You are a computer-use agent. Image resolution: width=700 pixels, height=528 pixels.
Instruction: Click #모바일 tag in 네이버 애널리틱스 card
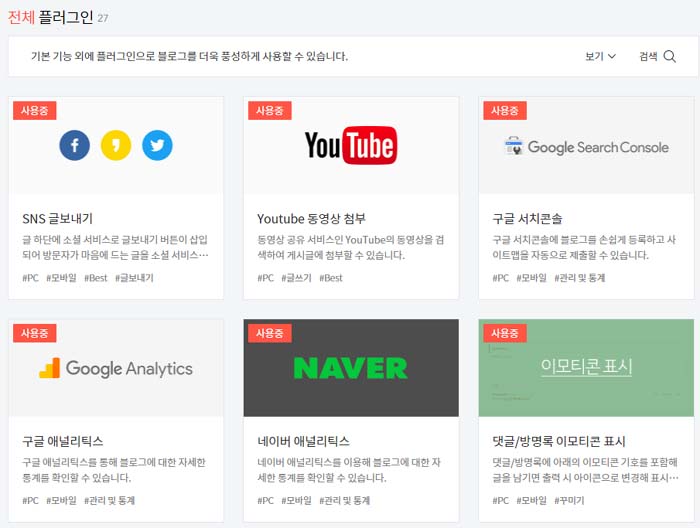coord(296,500)
